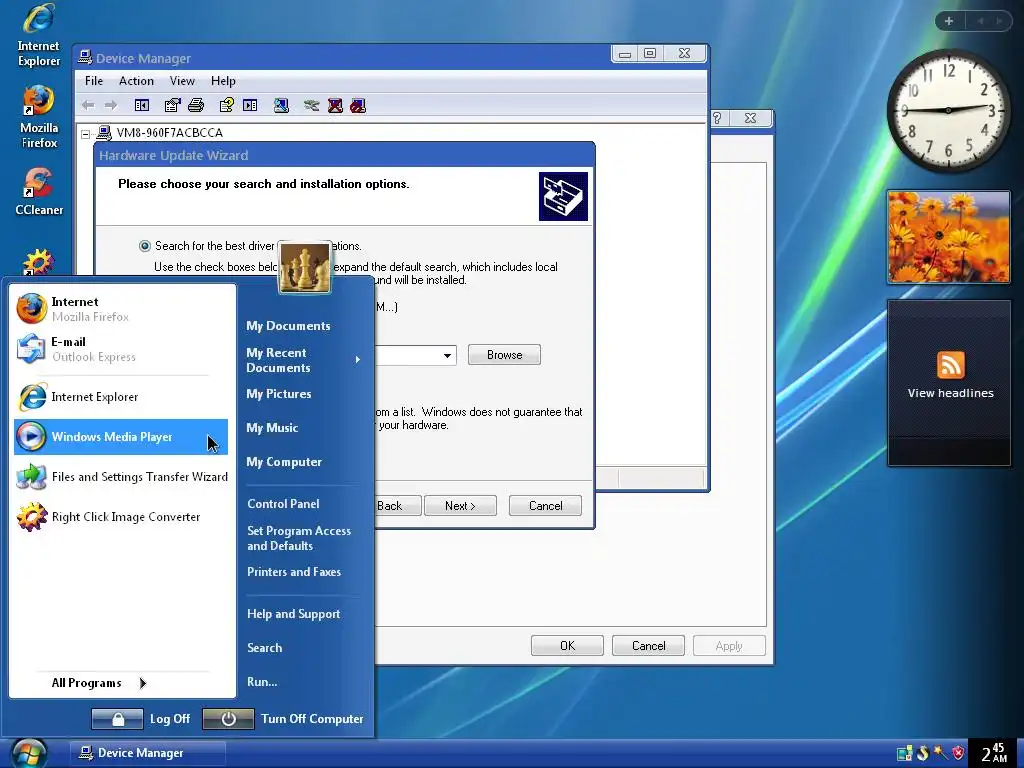Open Mozilla Firefox desktop shortcut
This screenshot has width=1024, height=768.
pos(39,118)
